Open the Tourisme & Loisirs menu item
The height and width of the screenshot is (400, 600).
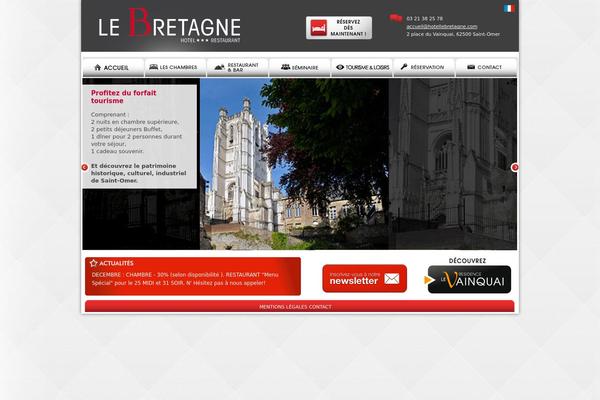(362, 68)
